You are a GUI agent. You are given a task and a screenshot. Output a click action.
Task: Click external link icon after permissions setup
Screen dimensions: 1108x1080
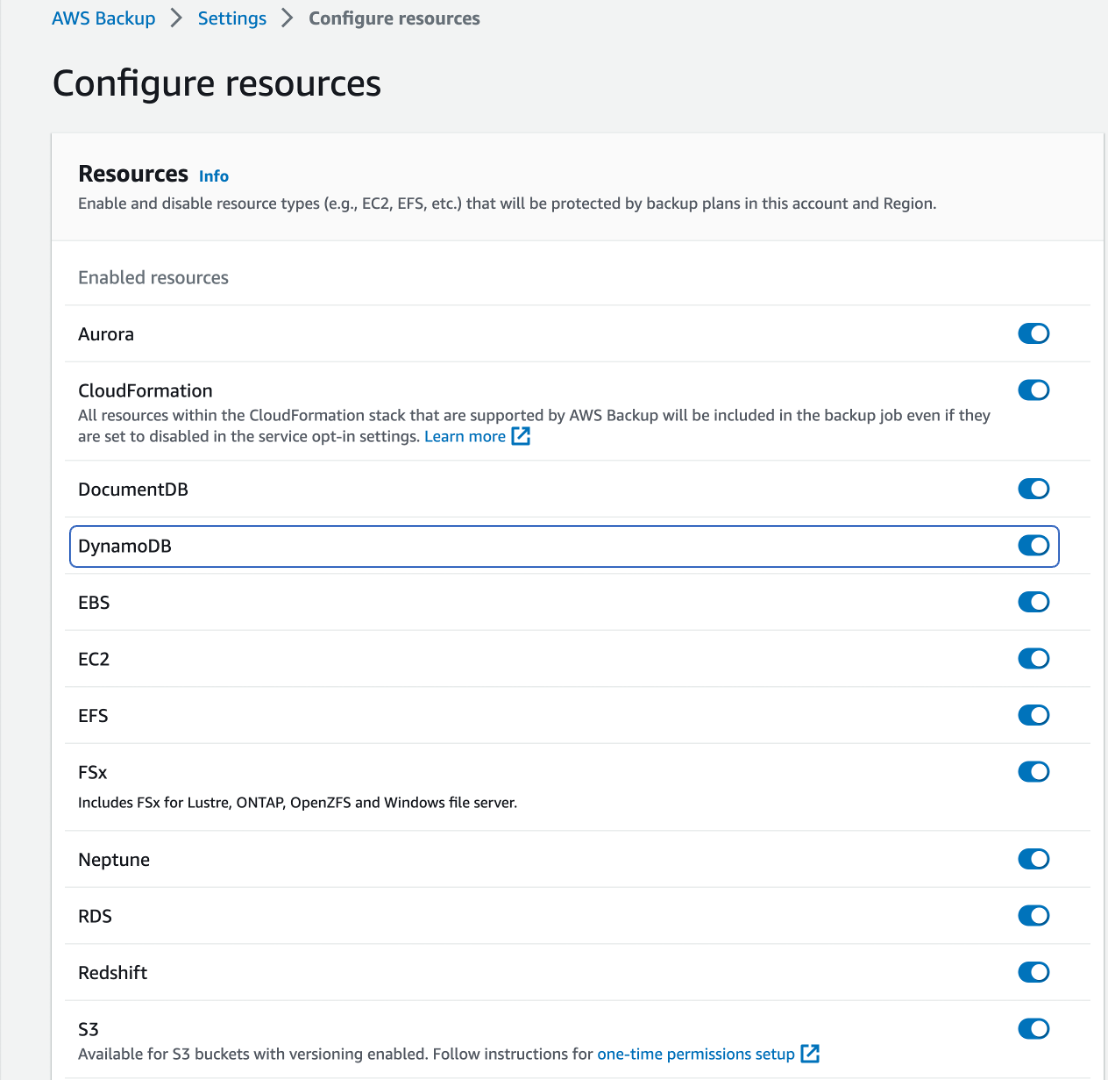pyautogui.click(x=810, y=1054)
